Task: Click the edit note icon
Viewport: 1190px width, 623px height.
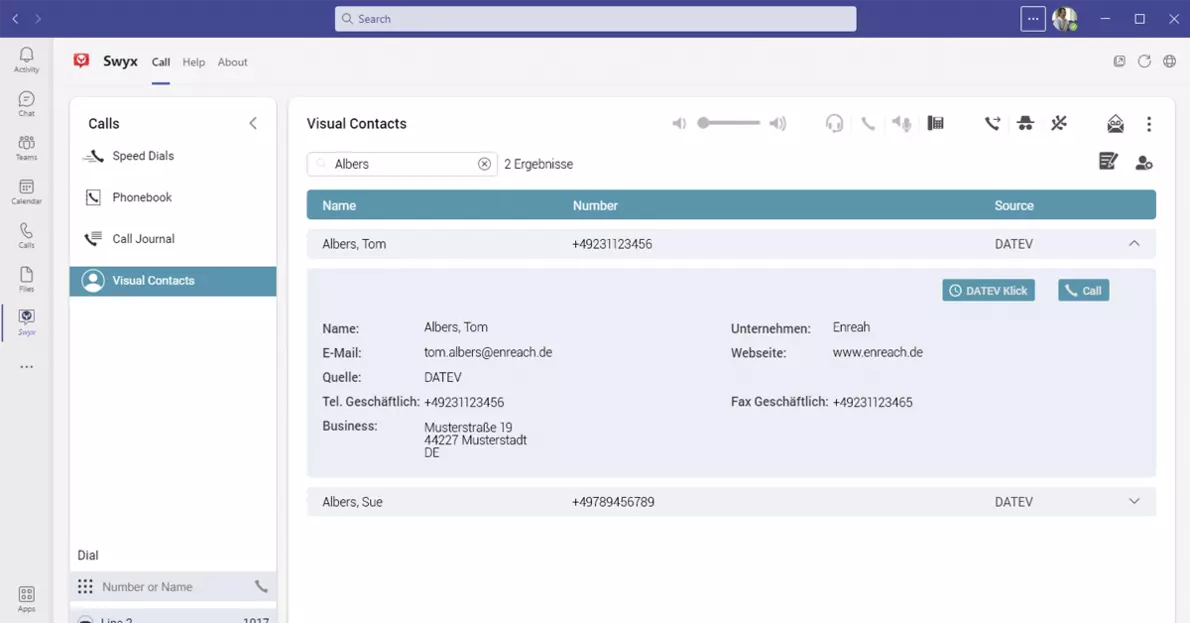Action: (1108, 162)
